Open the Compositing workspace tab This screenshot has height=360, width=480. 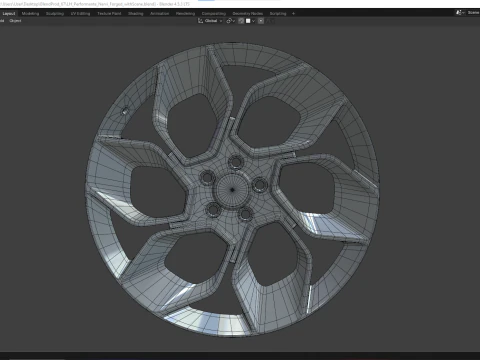[x=214, y=14]
